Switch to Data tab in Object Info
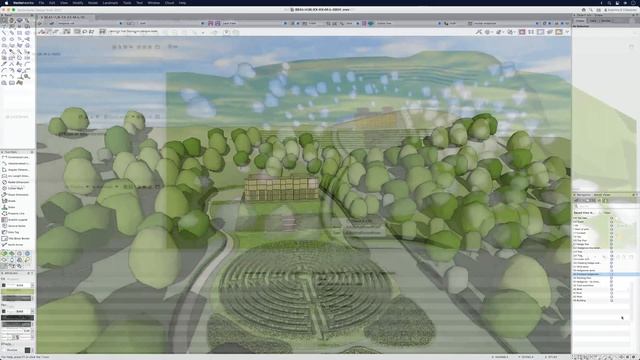Viewport: 640px width, 360px height. (593, 20)
